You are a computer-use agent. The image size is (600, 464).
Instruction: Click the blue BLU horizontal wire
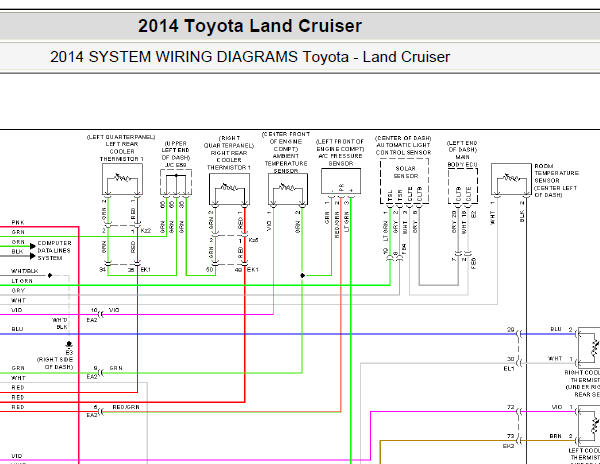pos(259,334)
